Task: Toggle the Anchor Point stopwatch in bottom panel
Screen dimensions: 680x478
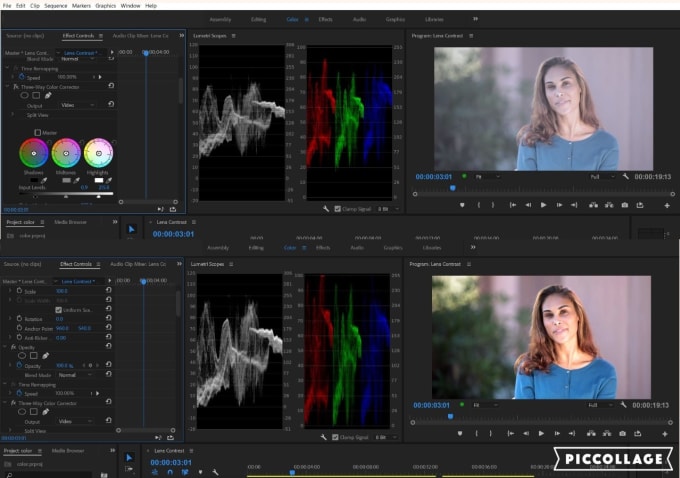Action: (19, 328)
